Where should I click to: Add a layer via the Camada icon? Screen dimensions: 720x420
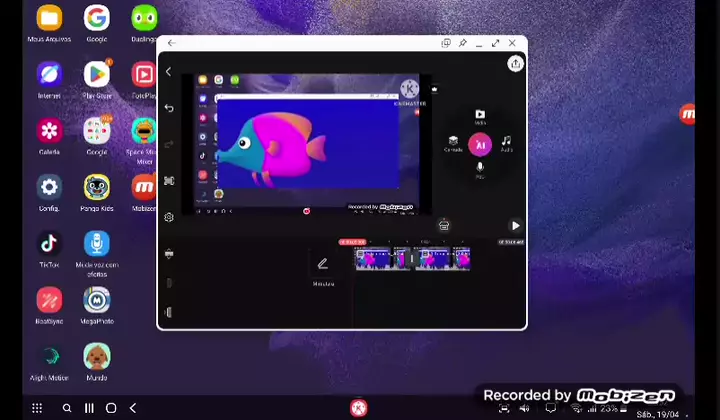click(x=453, y=143)
